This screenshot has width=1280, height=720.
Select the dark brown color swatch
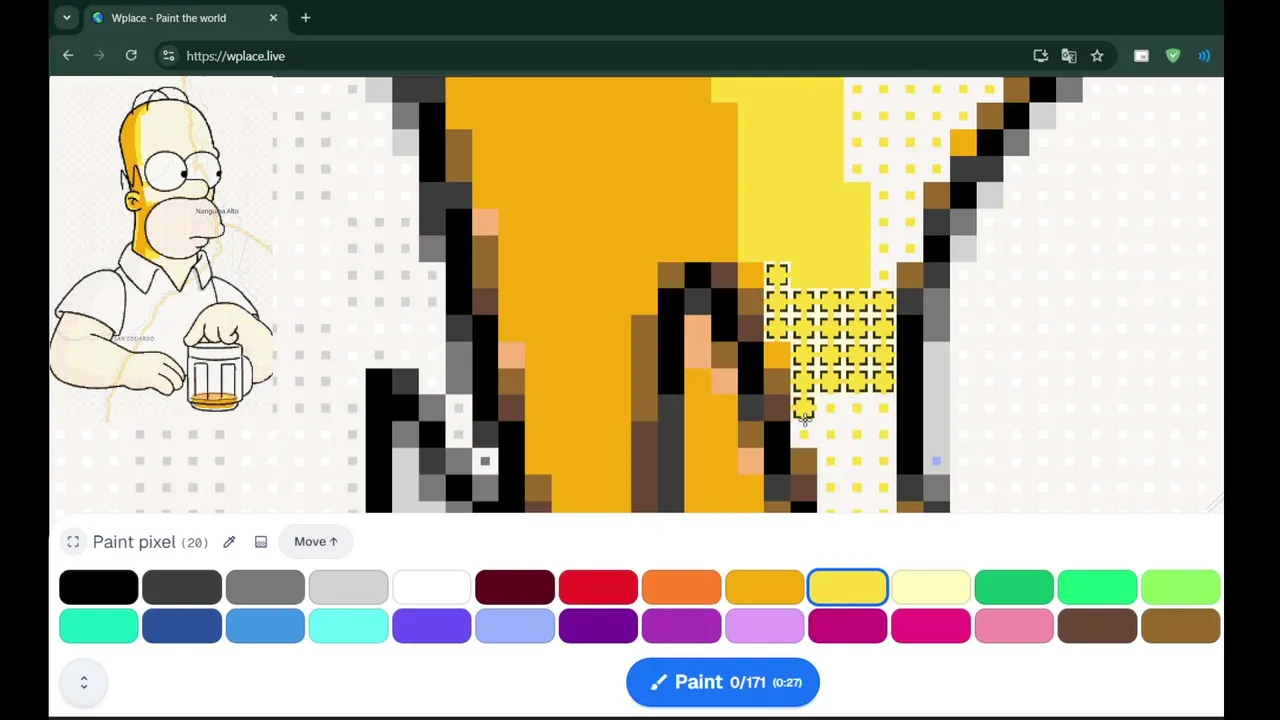point(1097,626)
